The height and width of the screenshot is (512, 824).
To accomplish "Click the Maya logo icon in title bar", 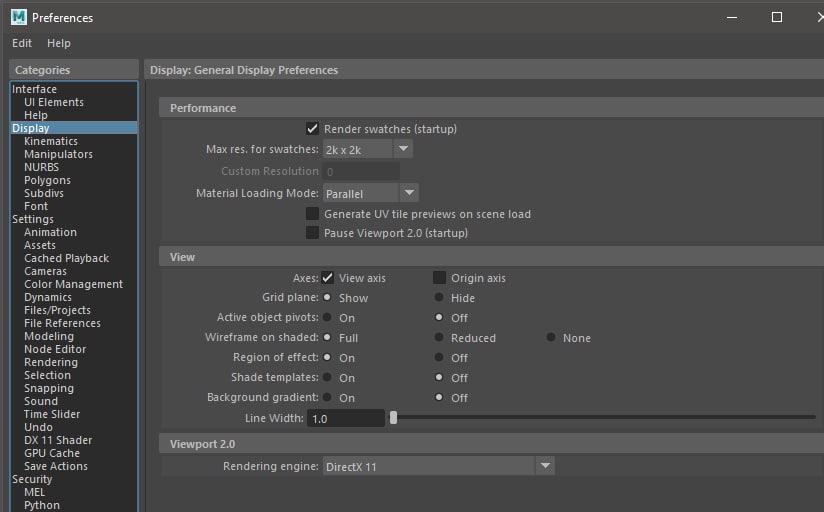I will (18, 17).
